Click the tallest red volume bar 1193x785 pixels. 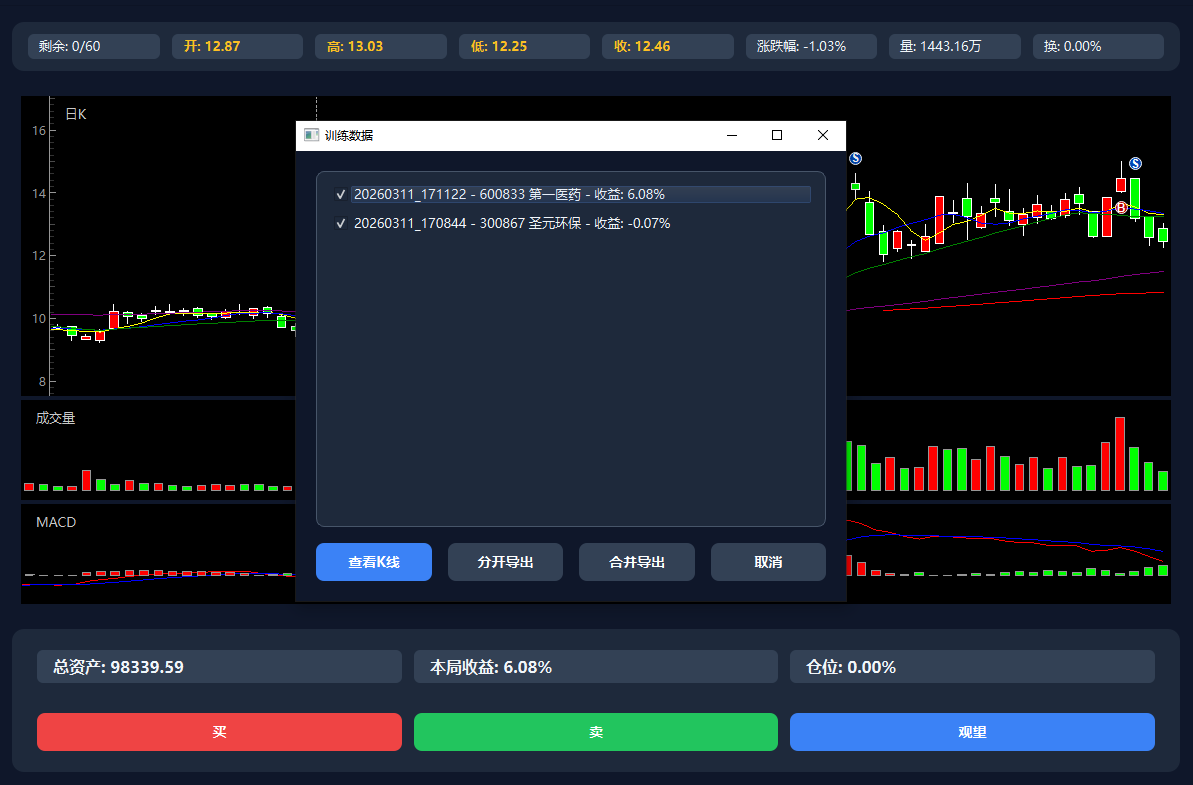(x=1120, y=454)
